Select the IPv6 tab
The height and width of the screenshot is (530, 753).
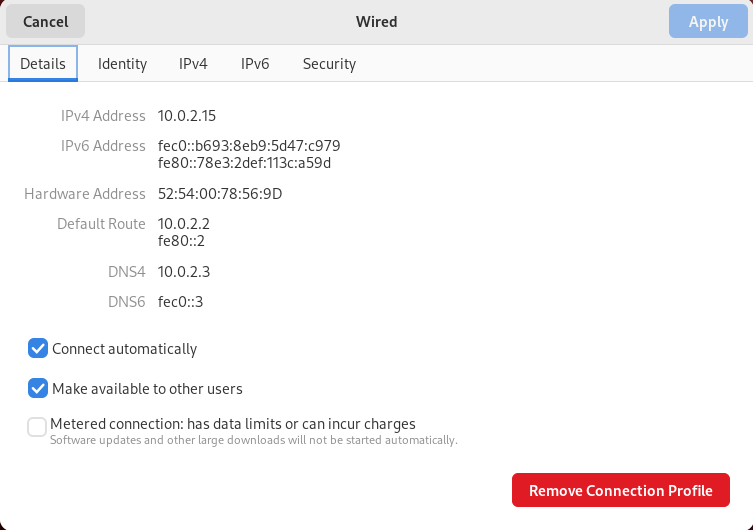coord(255,63)
